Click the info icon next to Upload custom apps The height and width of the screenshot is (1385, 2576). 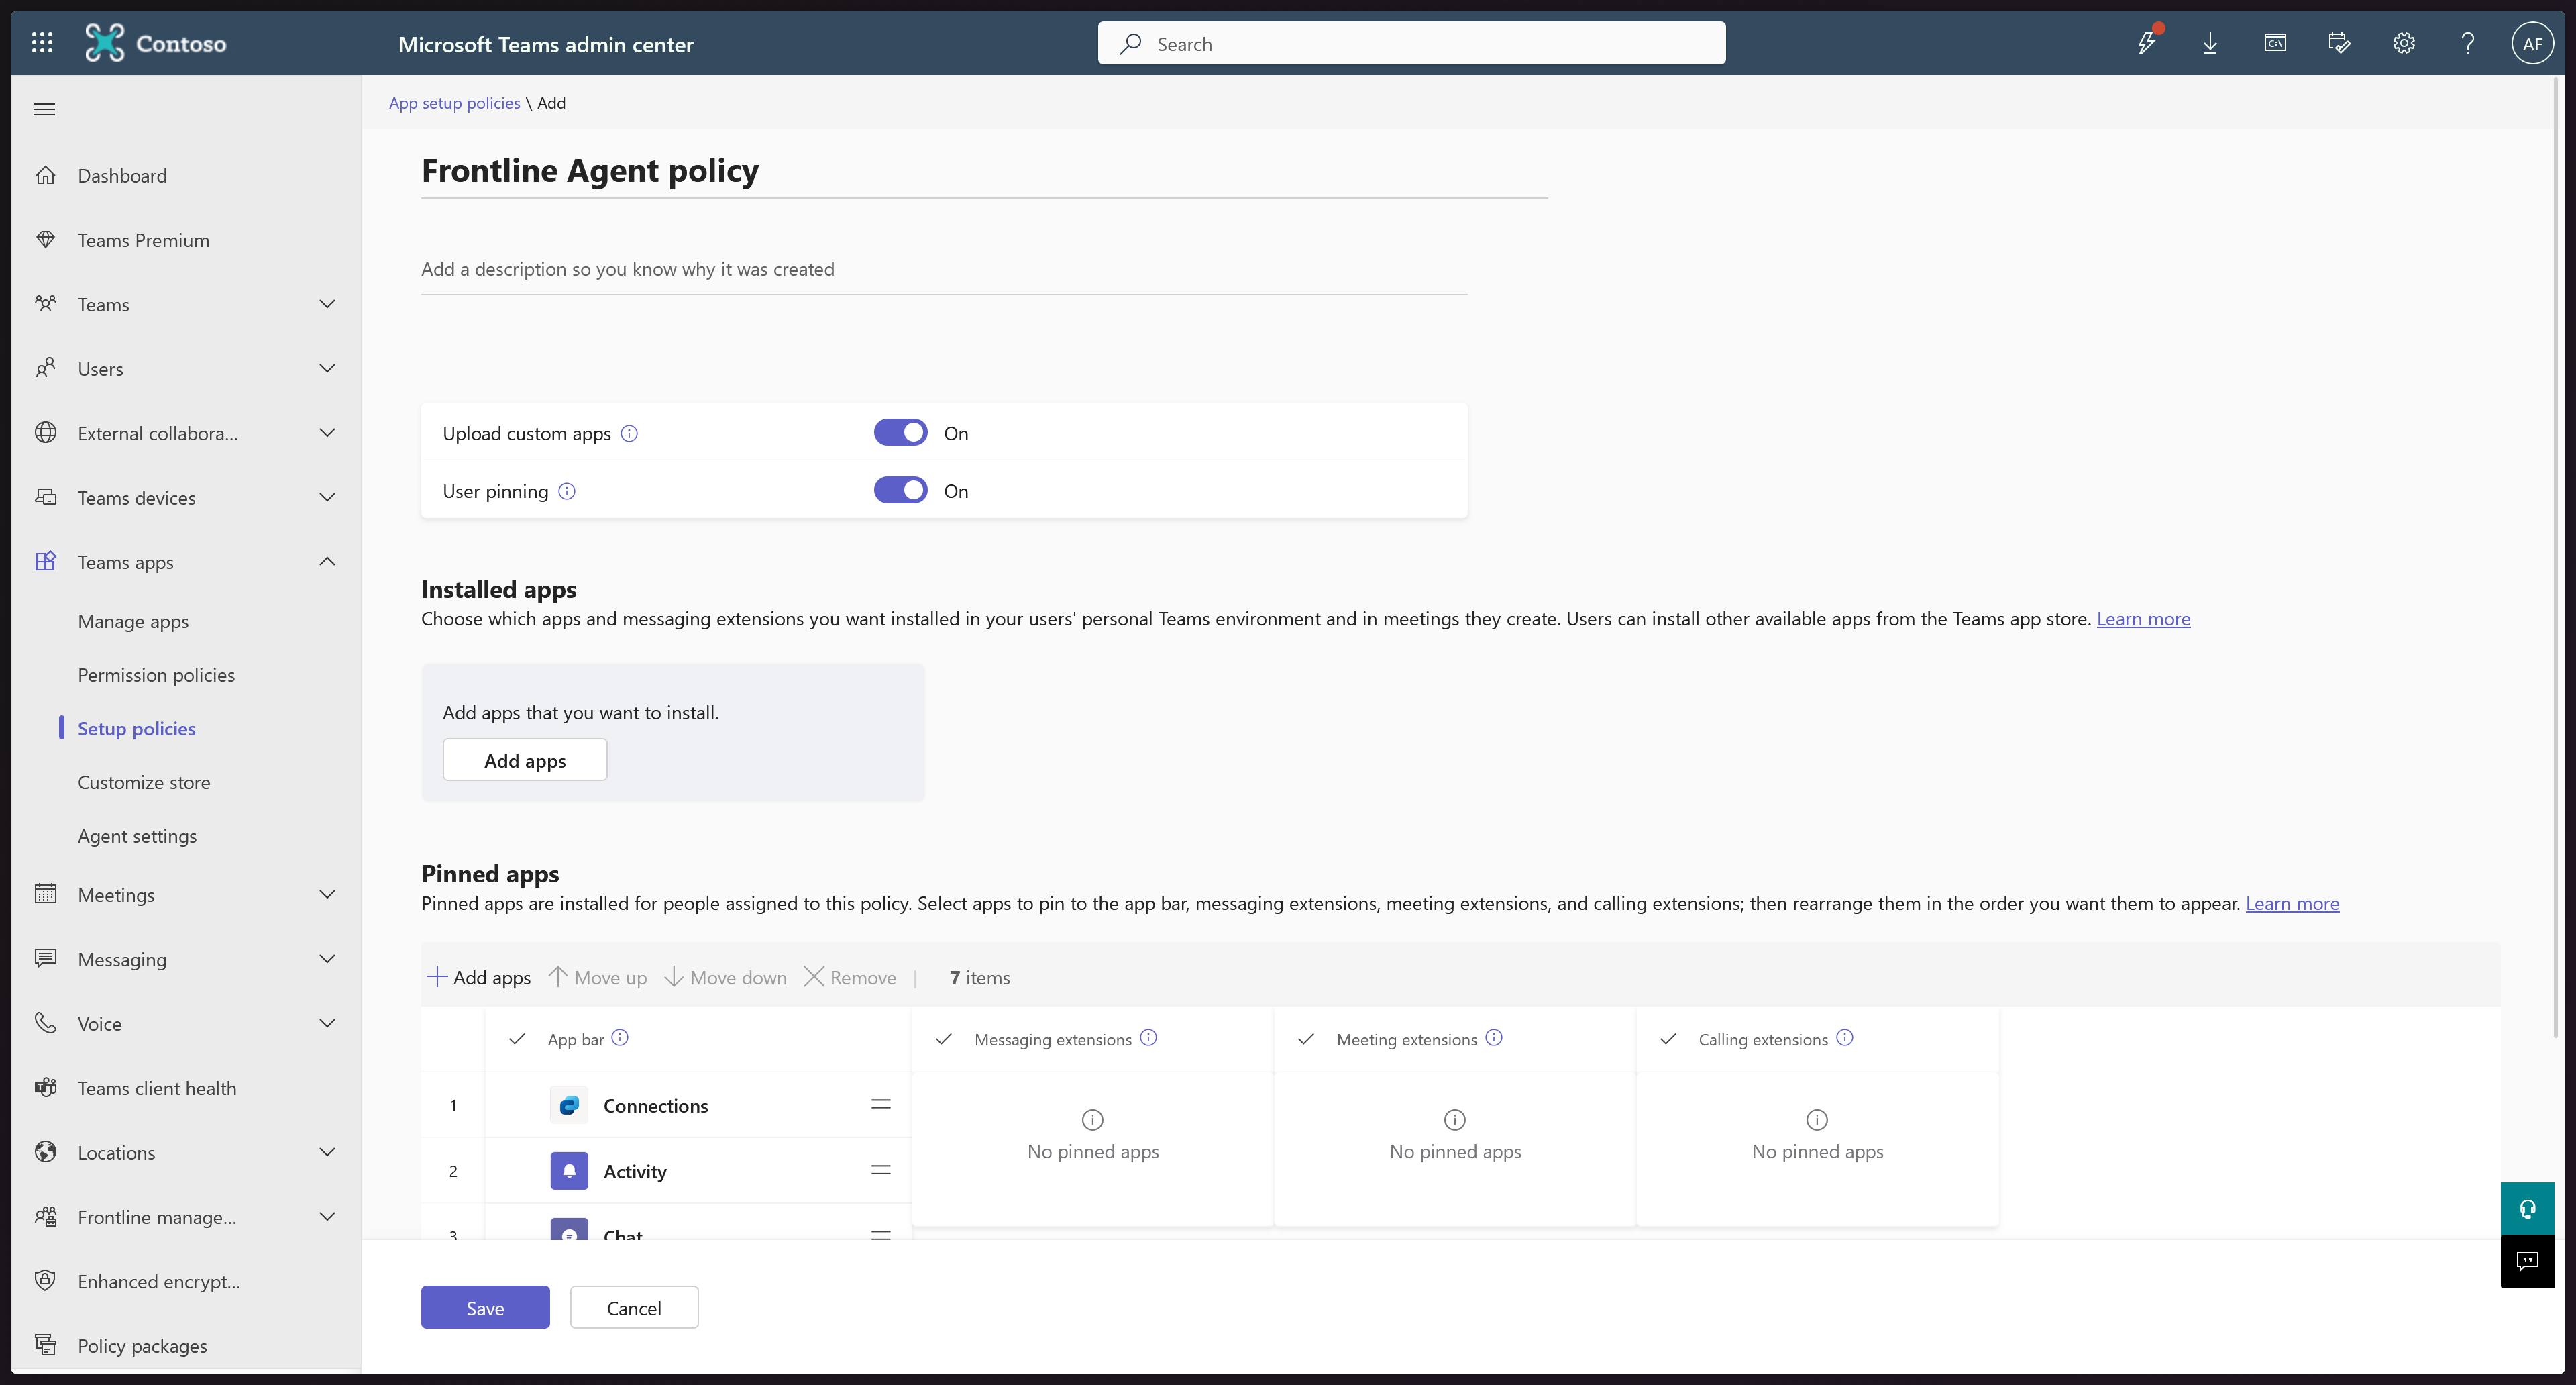[x=629, y=433]
